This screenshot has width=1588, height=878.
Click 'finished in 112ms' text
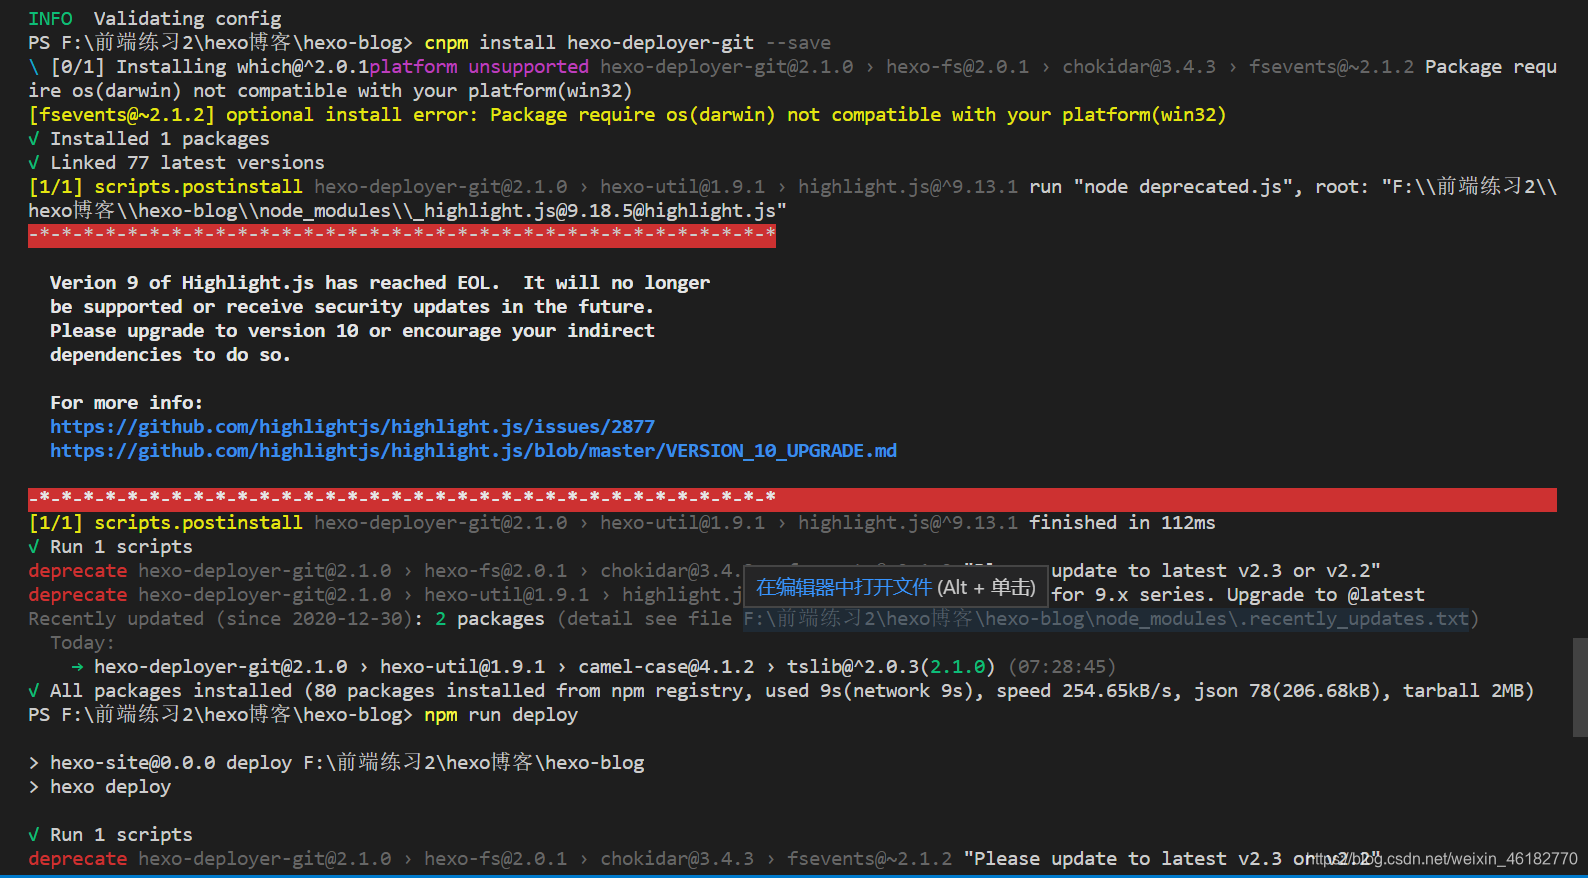coord(1122,523)
